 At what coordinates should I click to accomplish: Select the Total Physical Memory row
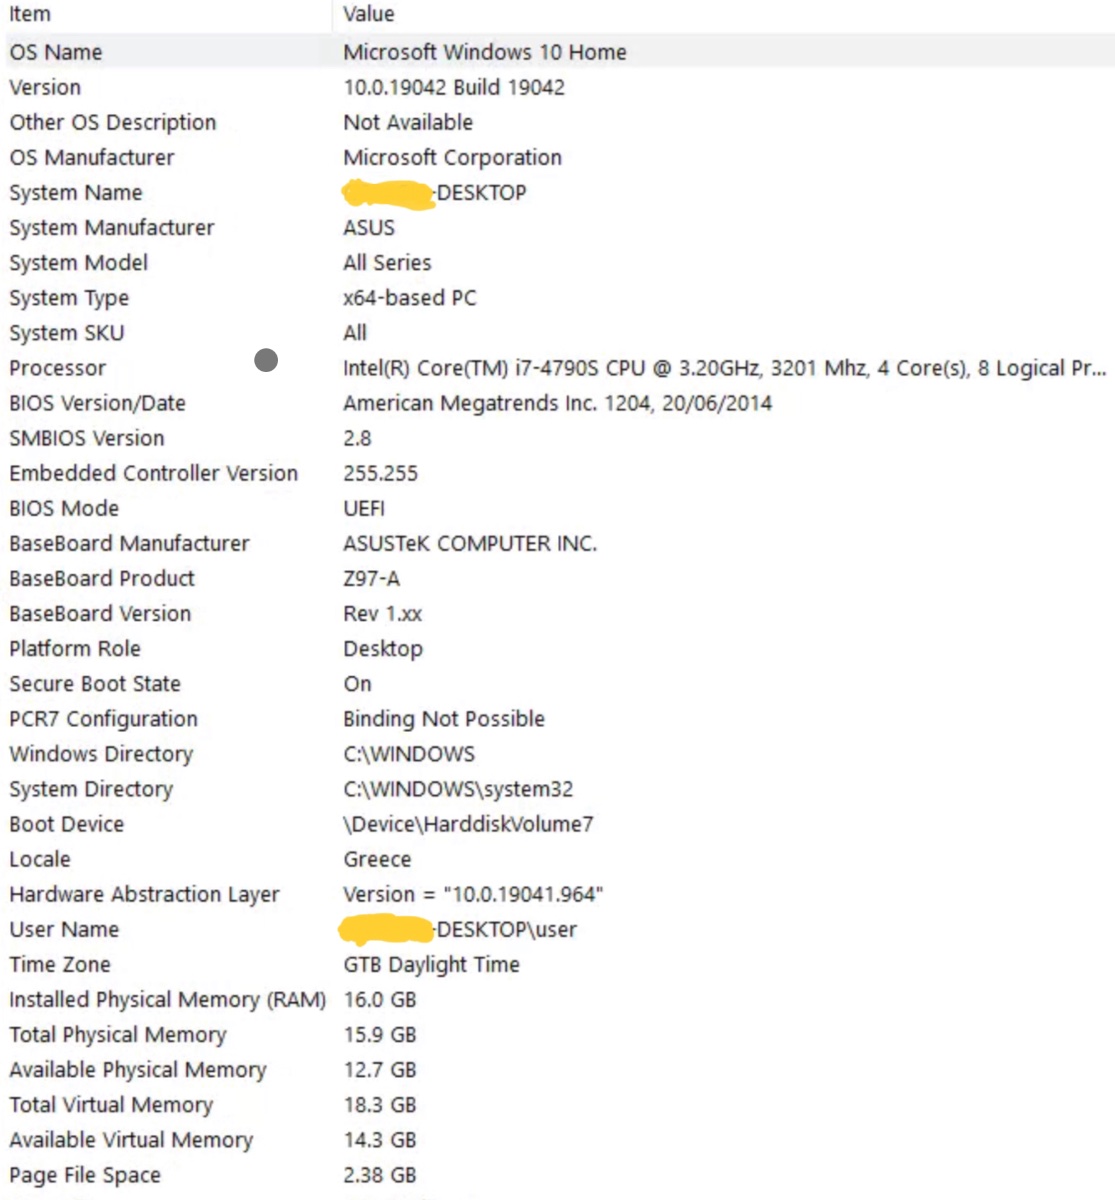118,1035
